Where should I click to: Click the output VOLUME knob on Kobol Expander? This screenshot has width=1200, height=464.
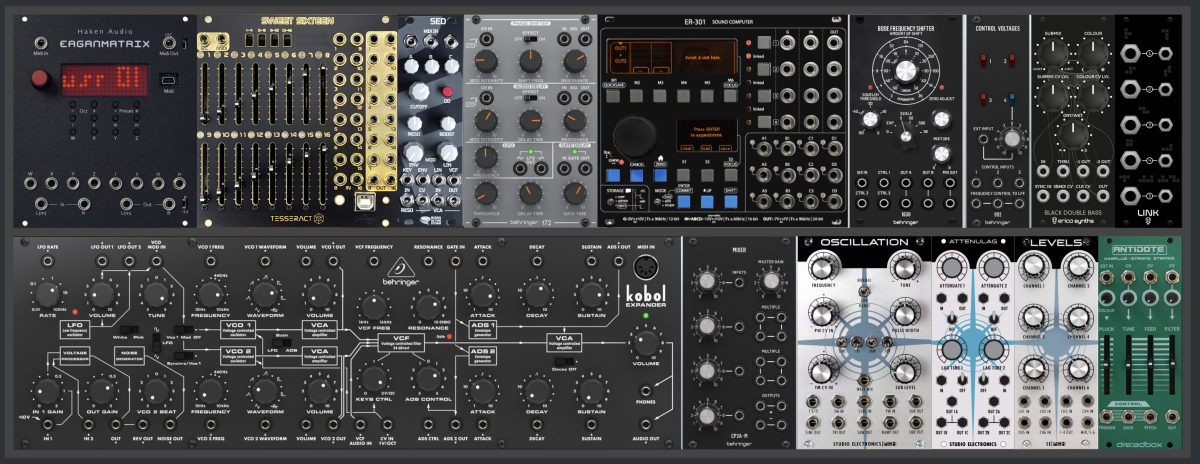pyautogui.click(x=644, y=344)
